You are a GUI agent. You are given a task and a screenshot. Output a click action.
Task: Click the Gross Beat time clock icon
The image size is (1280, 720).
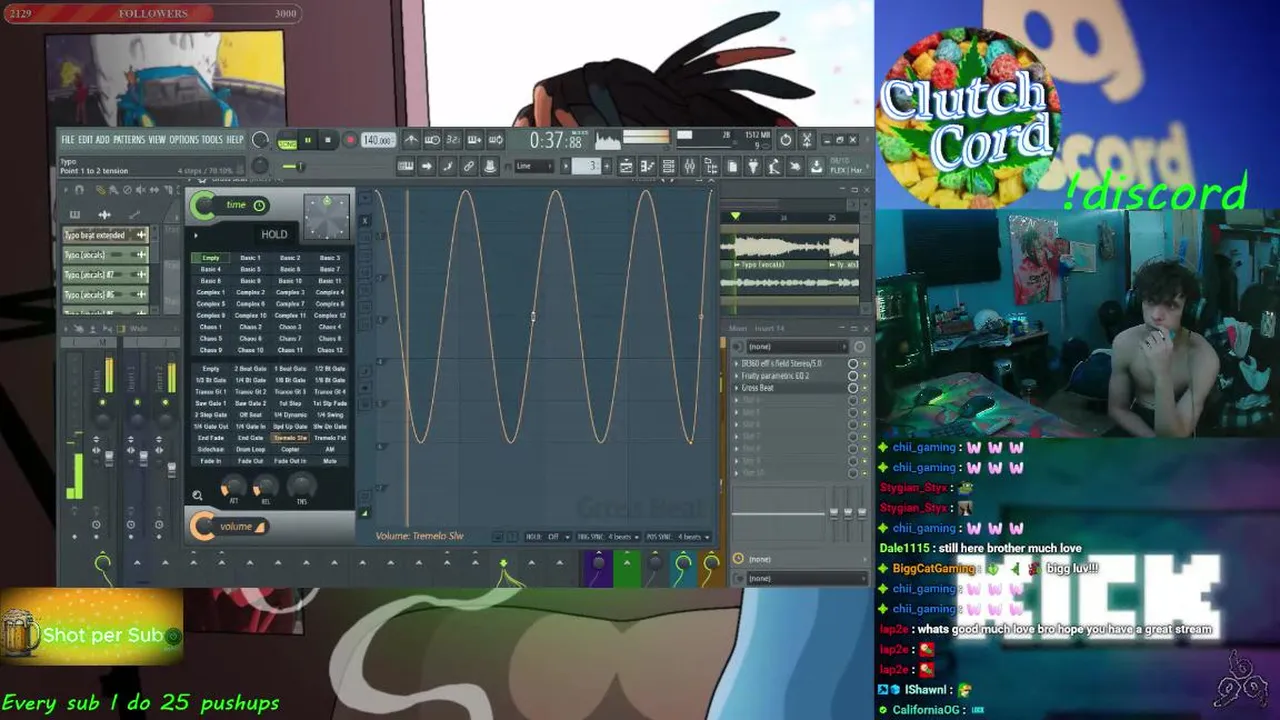pos(259,206)
